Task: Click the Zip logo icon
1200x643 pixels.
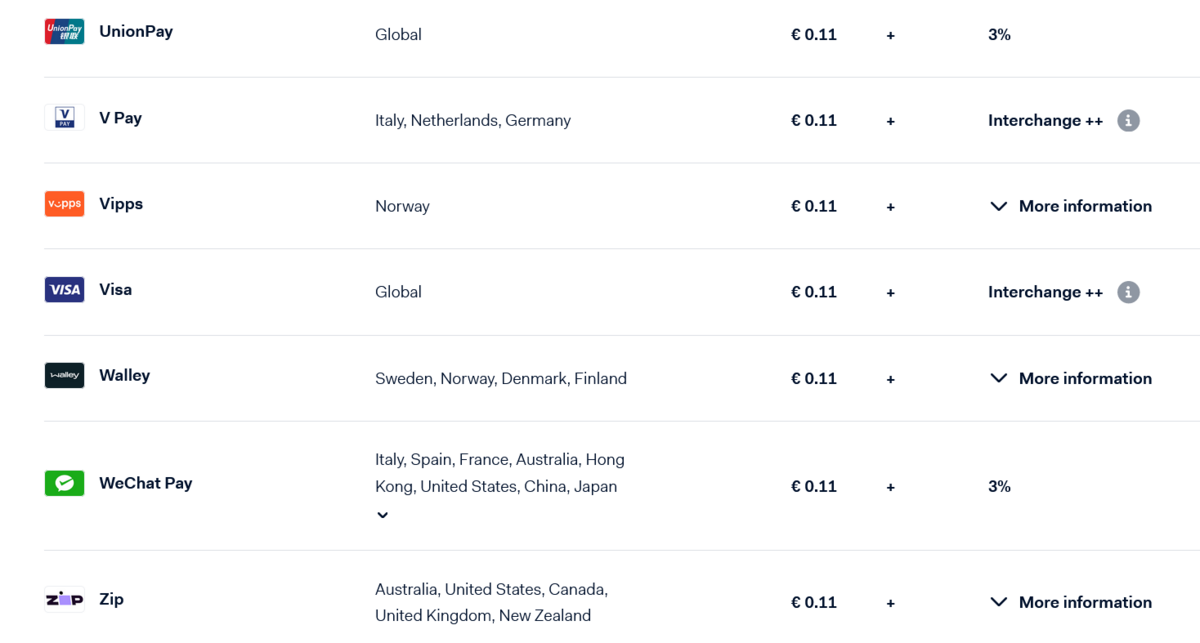Action: 64,600
